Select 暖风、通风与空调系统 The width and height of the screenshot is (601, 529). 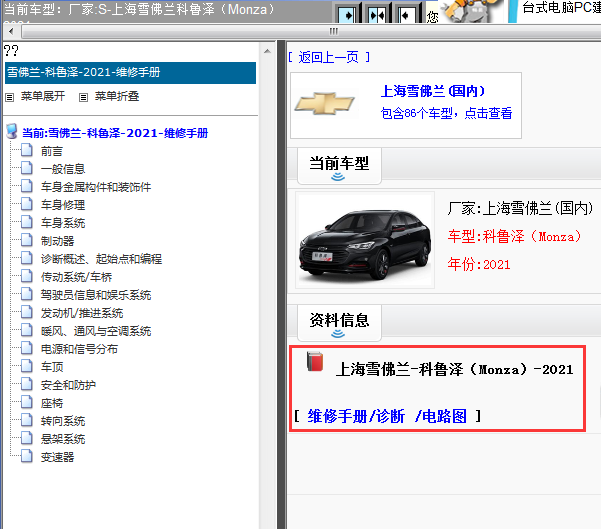point(96,331)
